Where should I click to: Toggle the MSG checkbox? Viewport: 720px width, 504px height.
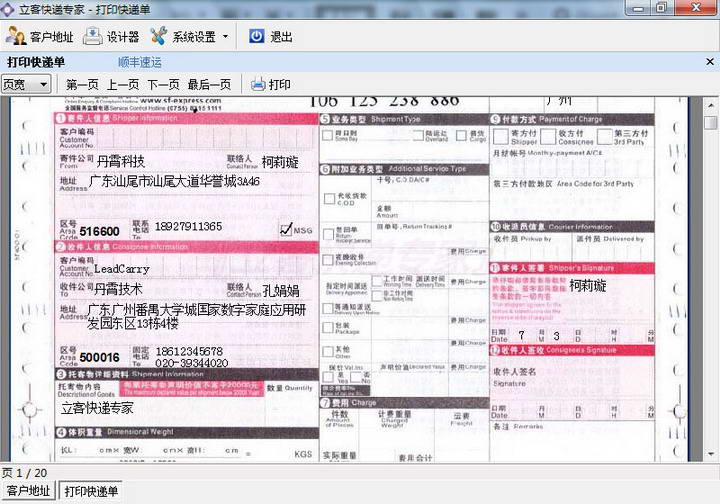pyautogui.click(x=286, y=229)
